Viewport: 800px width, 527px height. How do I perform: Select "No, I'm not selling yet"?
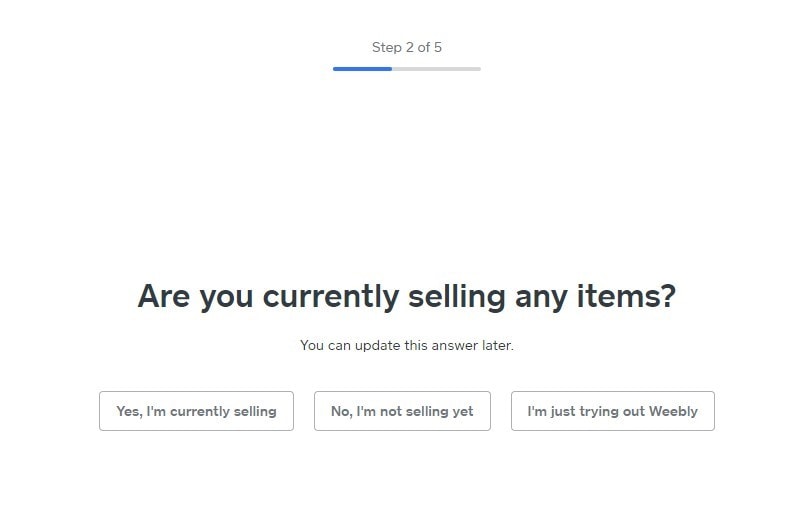click(402, 411)
